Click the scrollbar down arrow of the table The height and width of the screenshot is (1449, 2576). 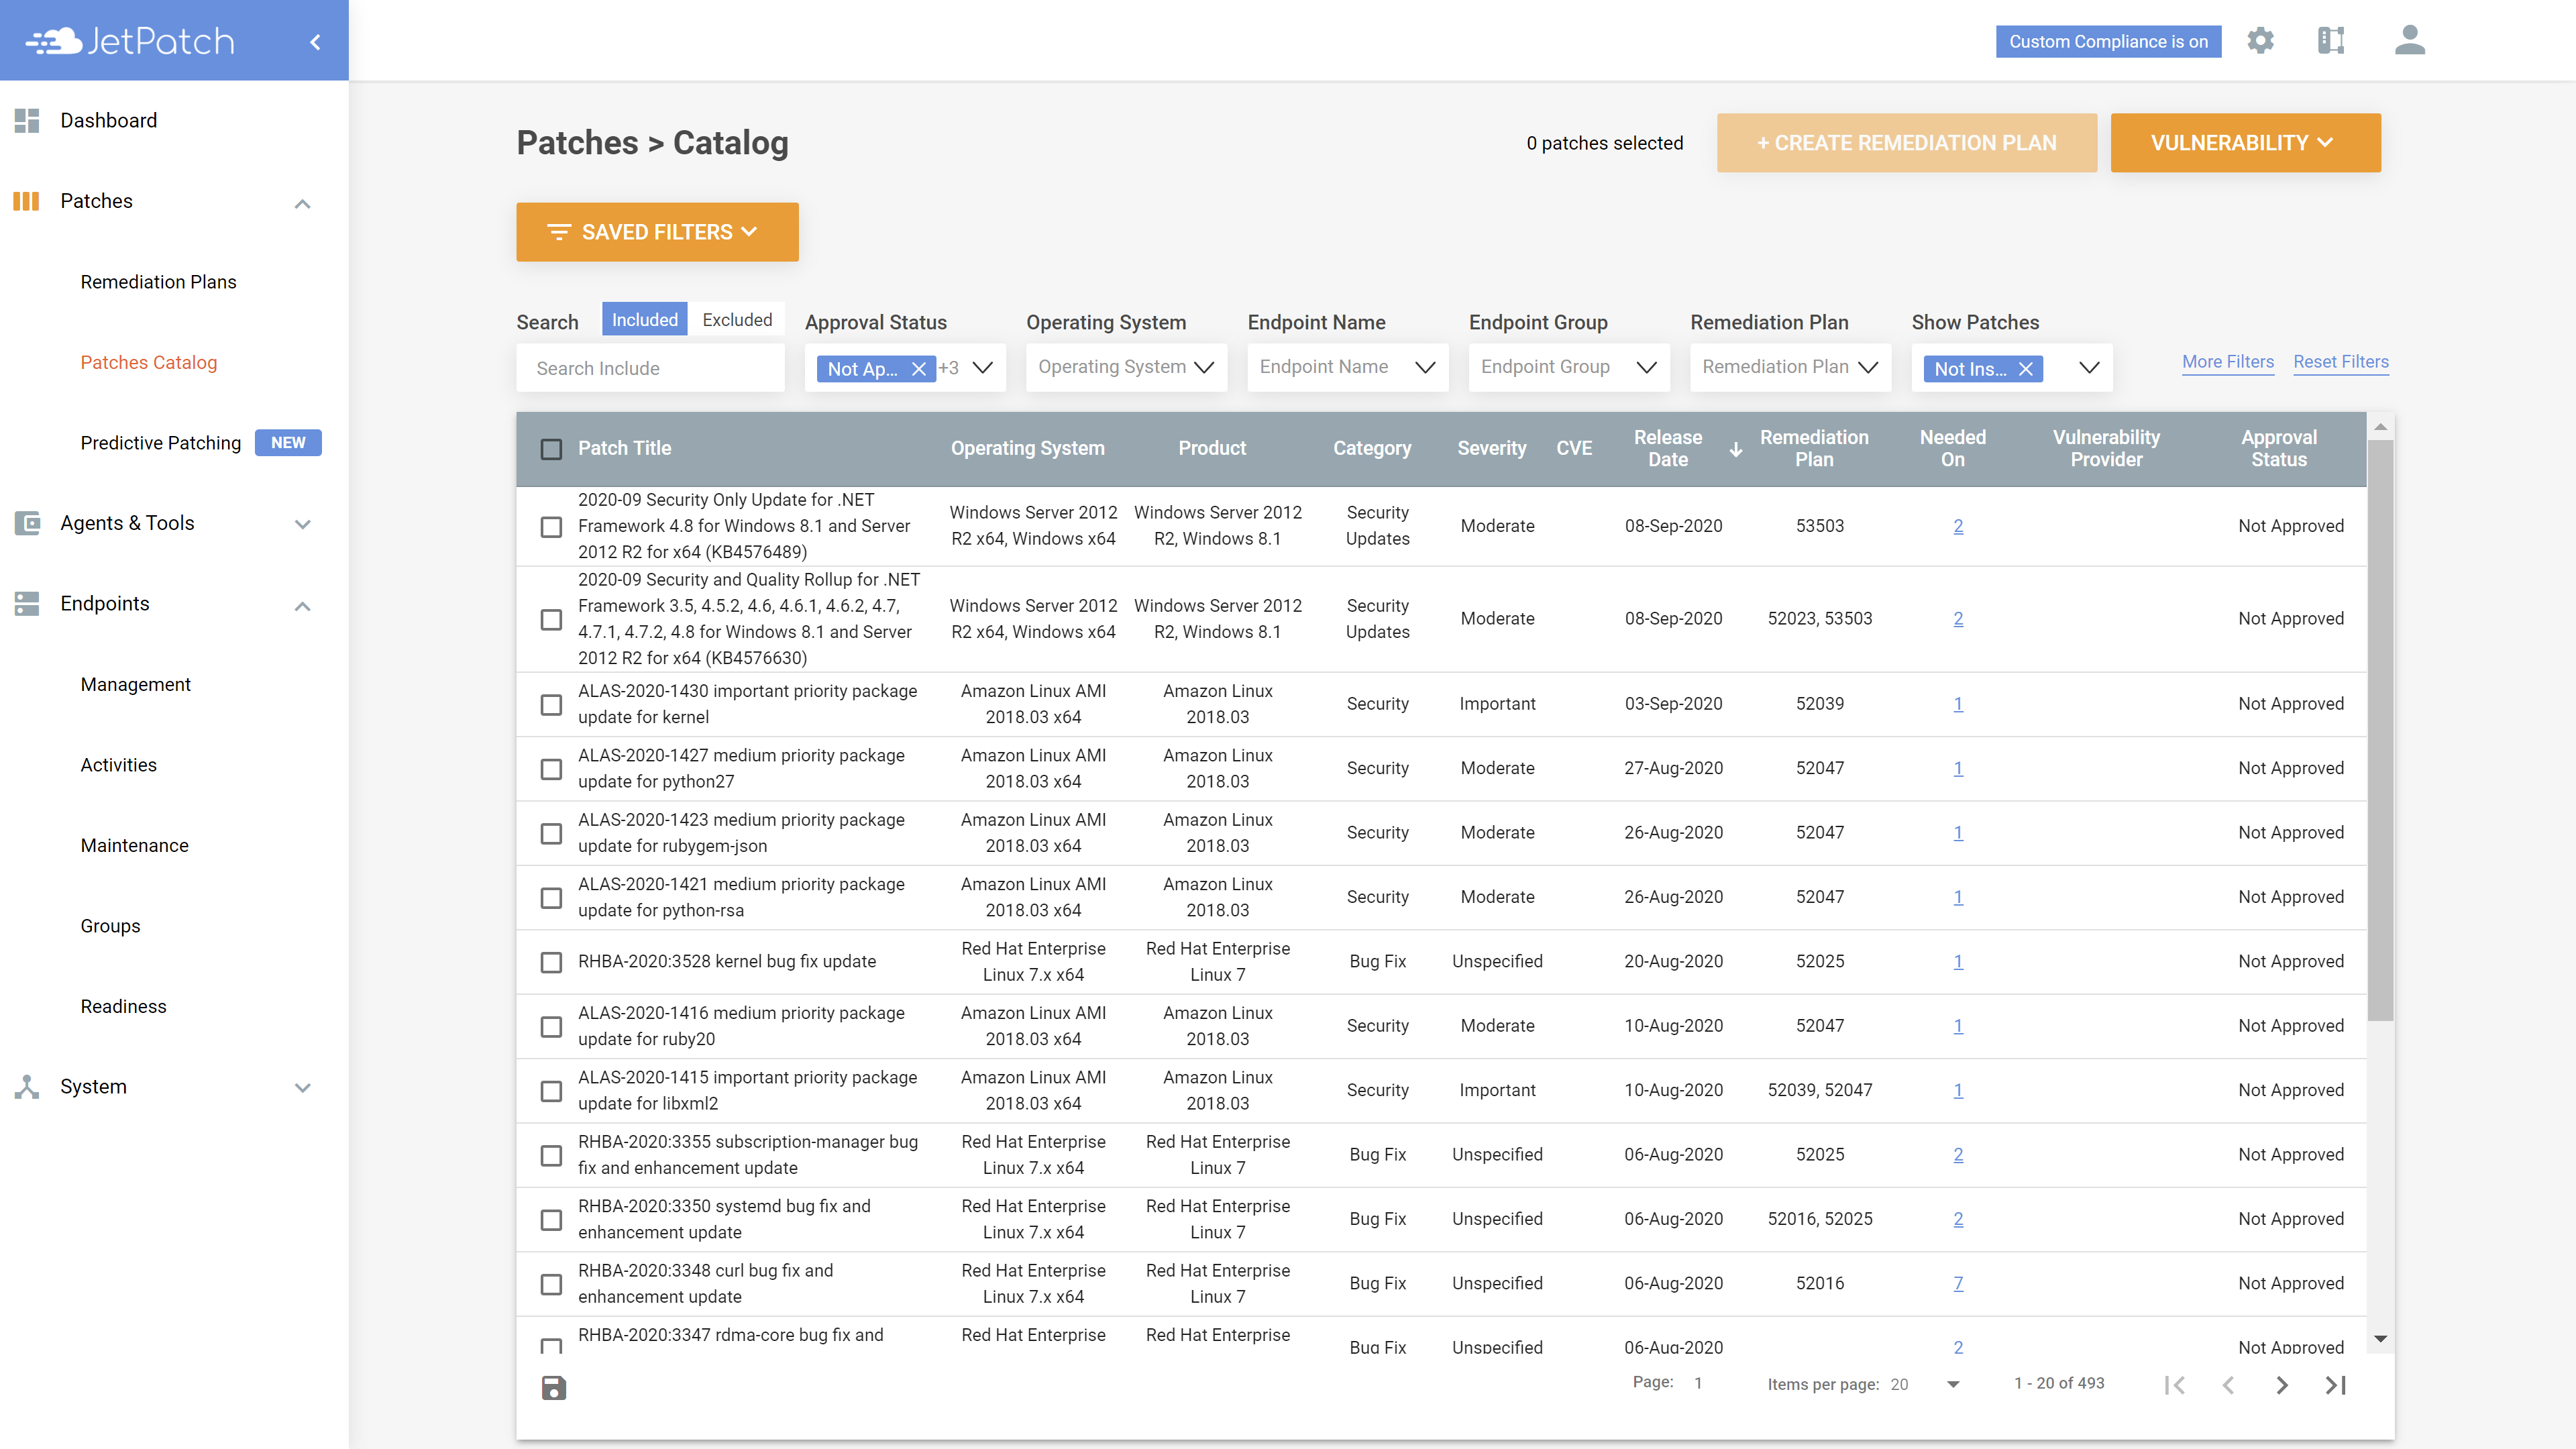tap(2380, 1339)
